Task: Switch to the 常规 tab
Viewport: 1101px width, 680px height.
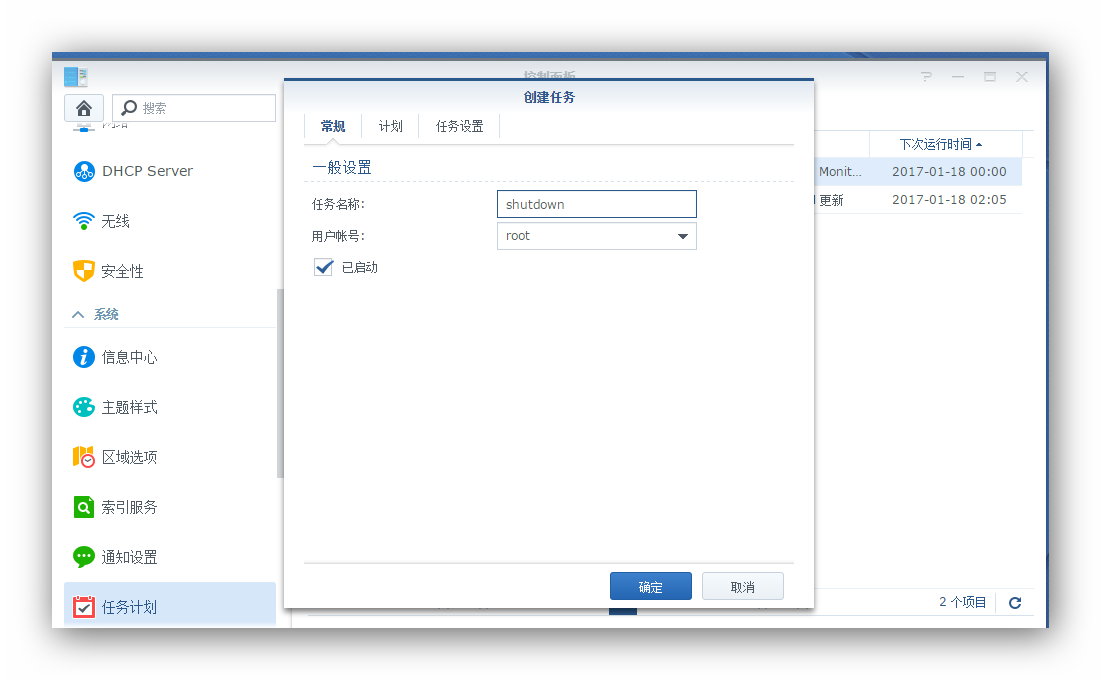Action: coord(333,126)
